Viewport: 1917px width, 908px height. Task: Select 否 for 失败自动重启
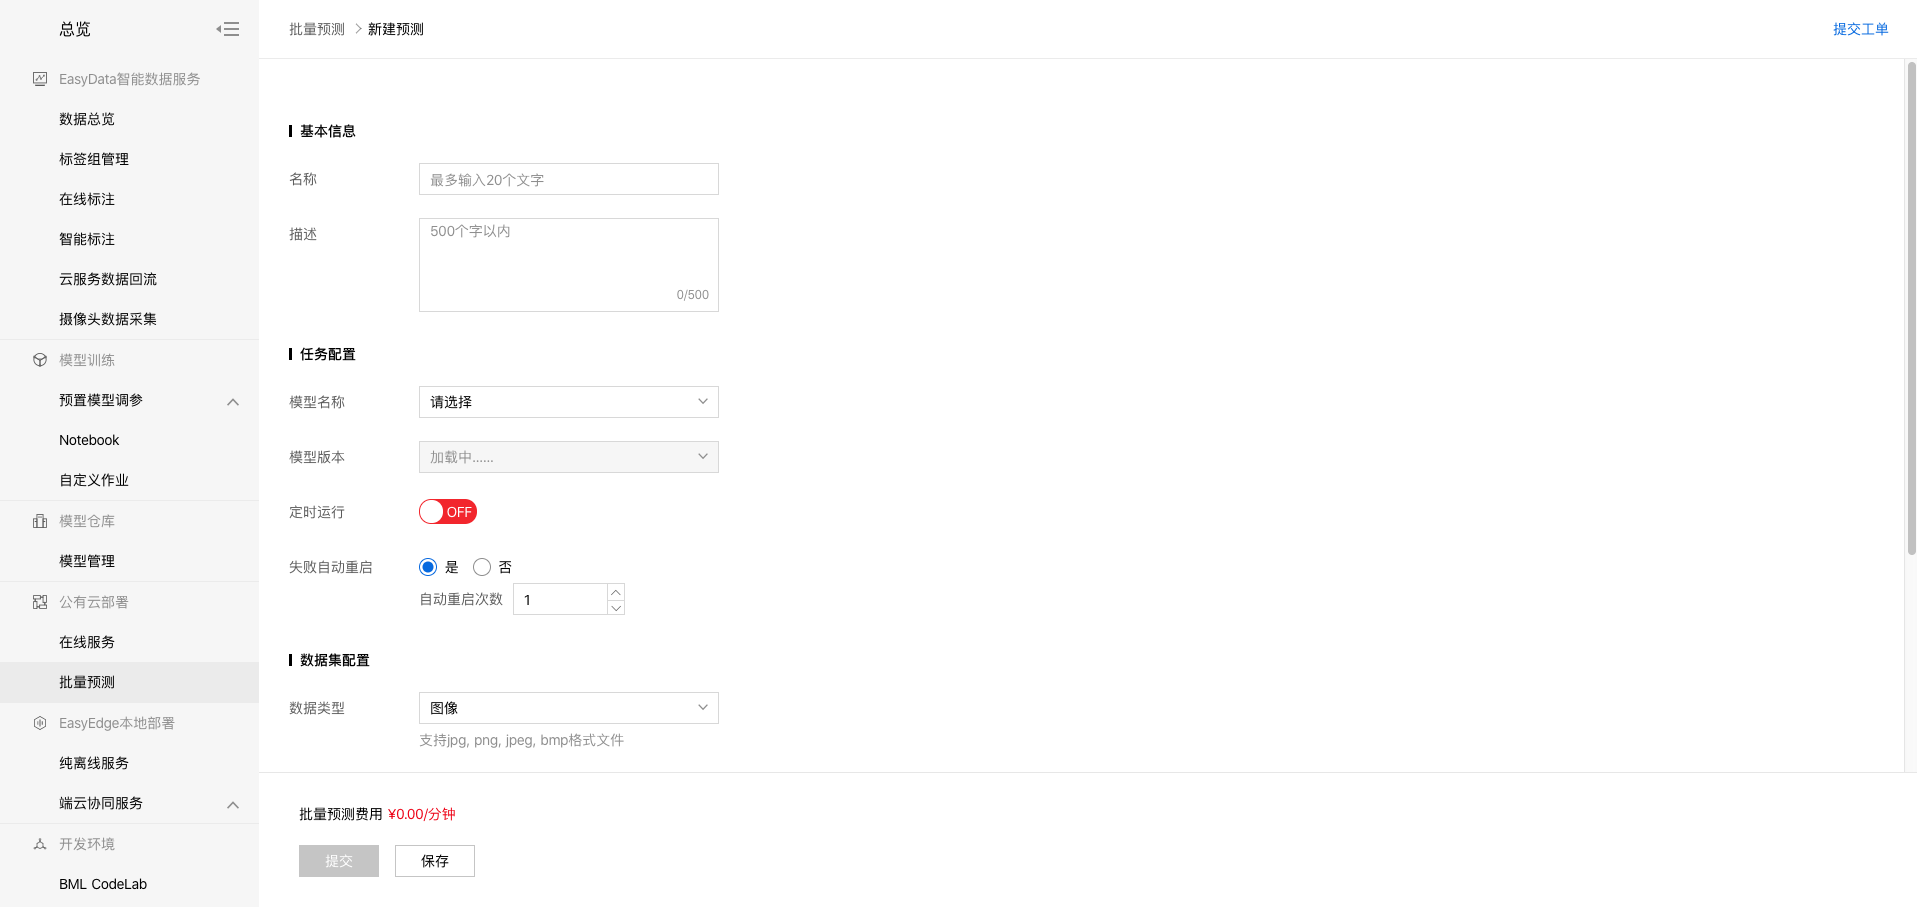(x=482, y=567)
